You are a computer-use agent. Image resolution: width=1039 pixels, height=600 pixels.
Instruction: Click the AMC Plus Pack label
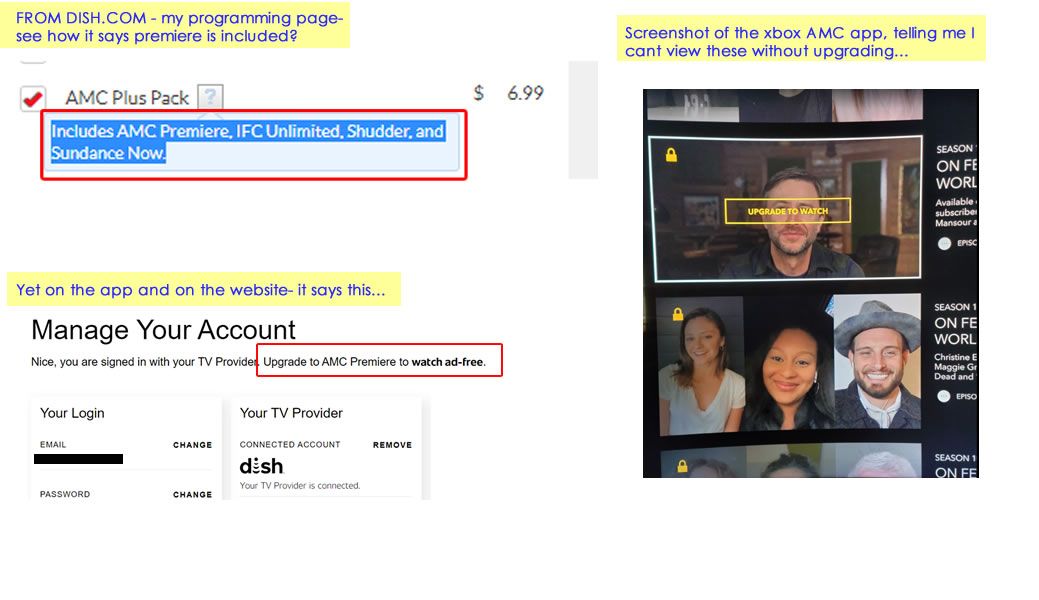127,98
